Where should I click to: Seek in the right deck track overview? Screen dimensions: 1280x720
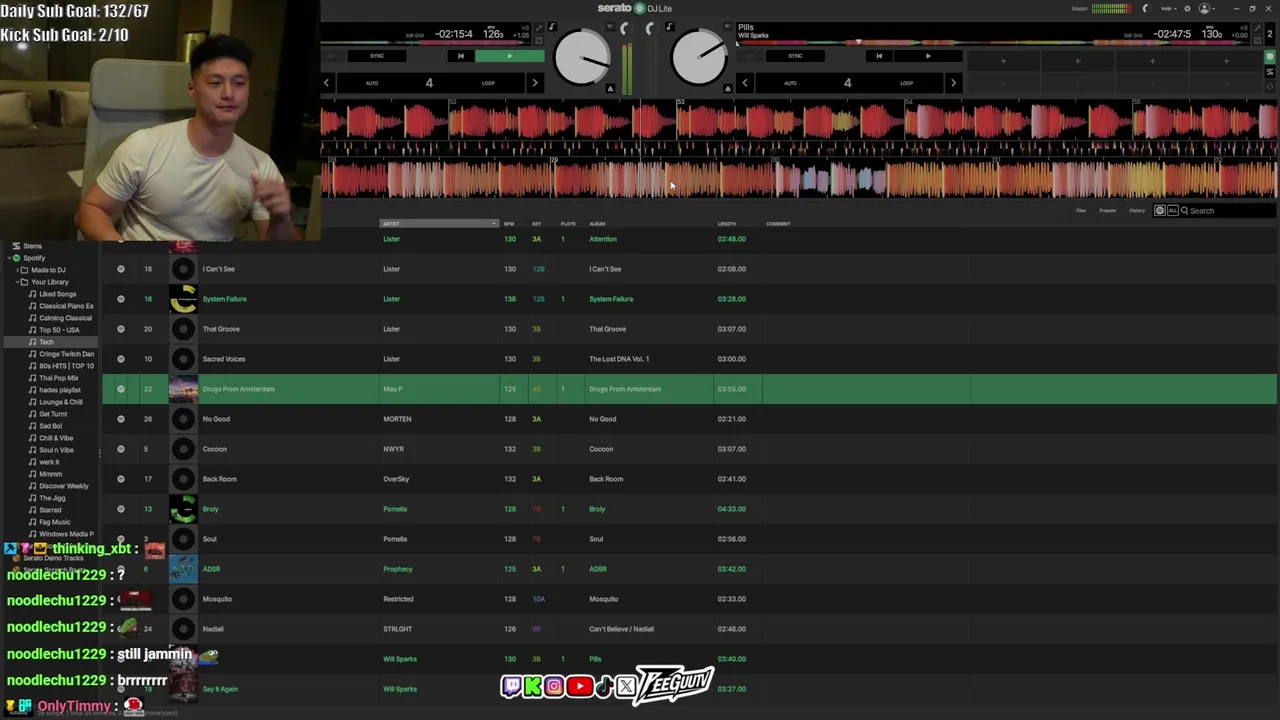(x=1005, y=42)
